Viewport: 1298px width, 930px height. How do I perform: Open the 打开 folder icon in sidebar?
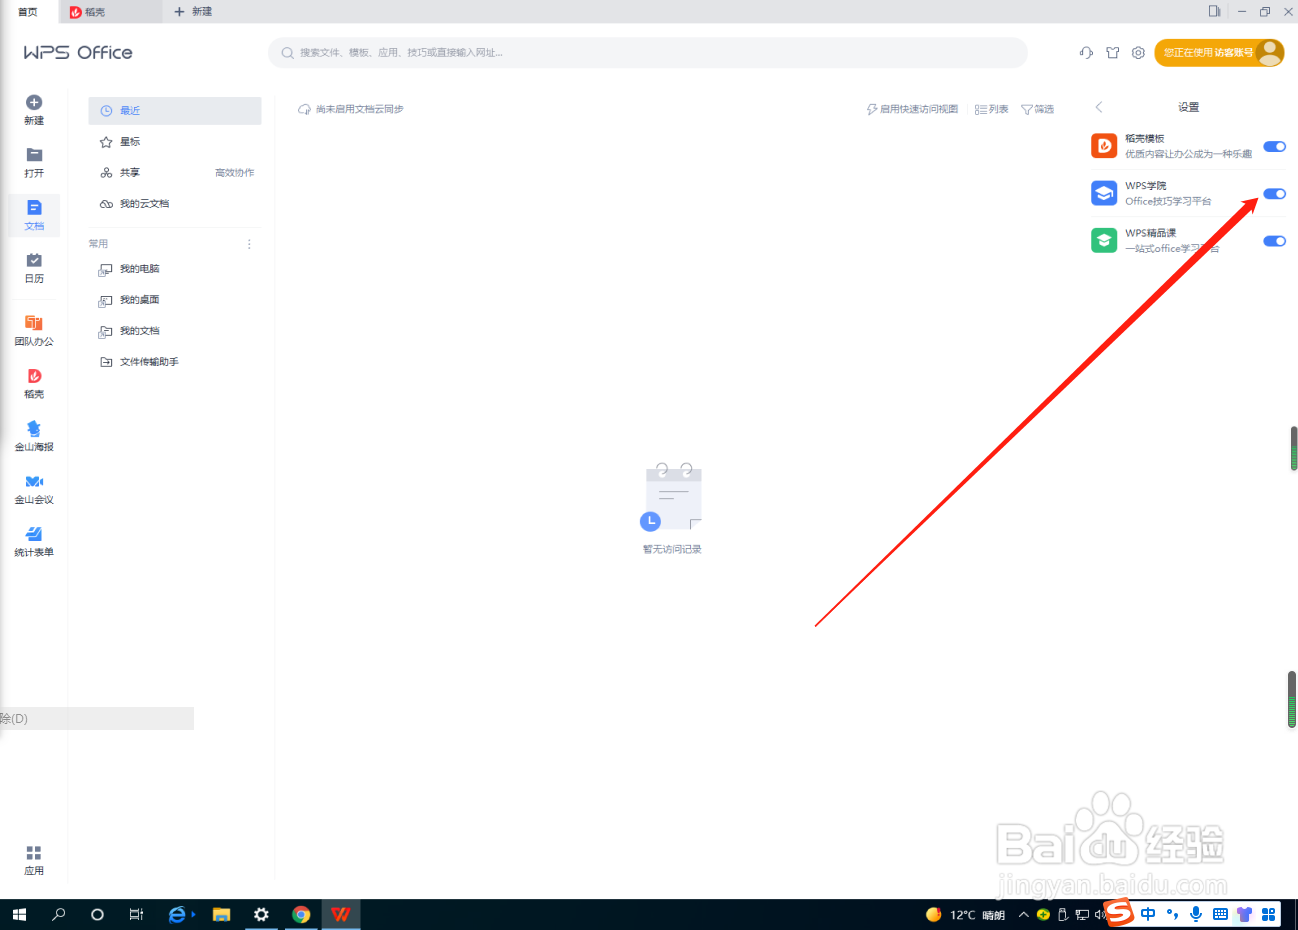point(34,155)
